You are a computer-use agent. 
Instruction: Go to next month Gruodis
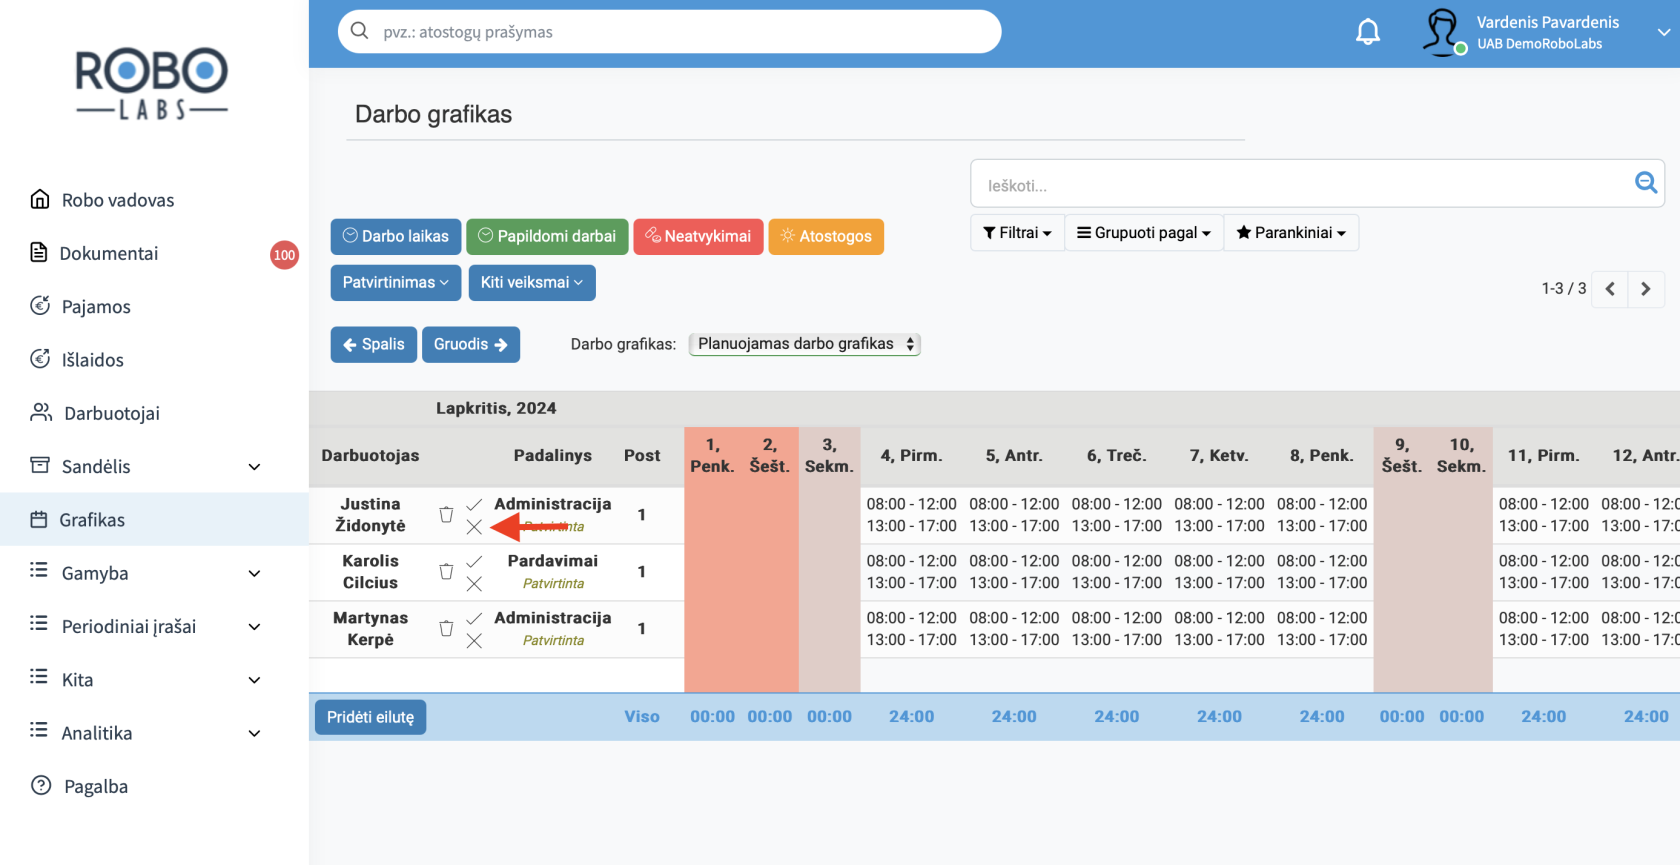tap(471, 345)
